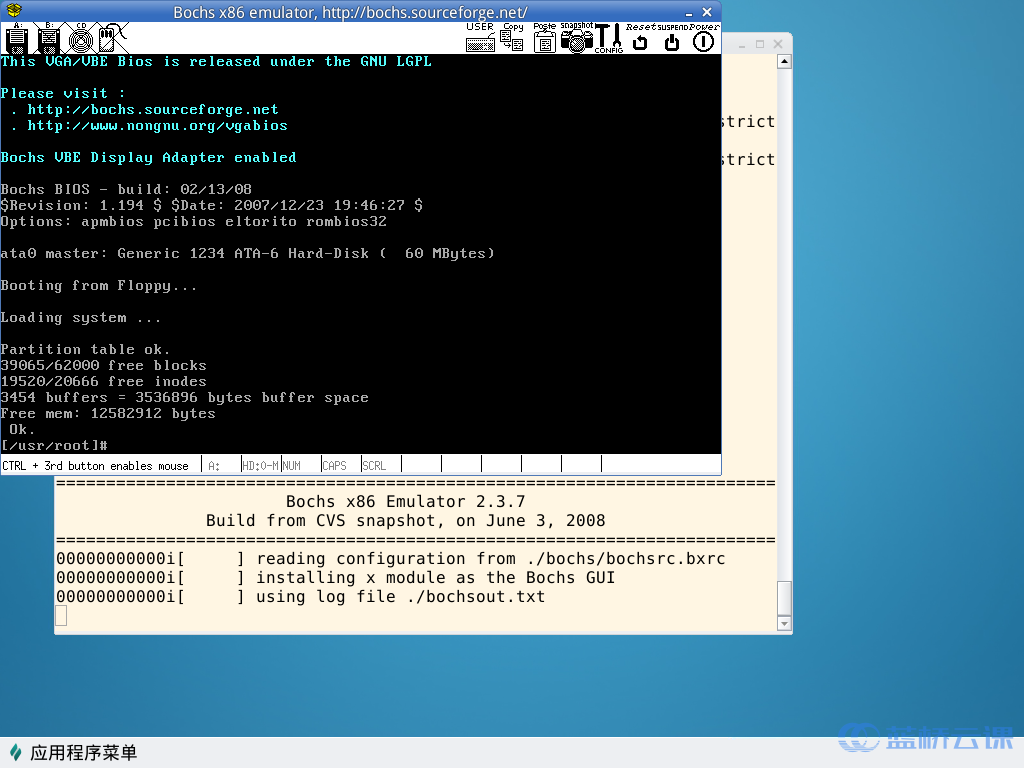Screen dimensions: 1024x768
Task: Maximize the background terminal window
Action: coord(760,45)
